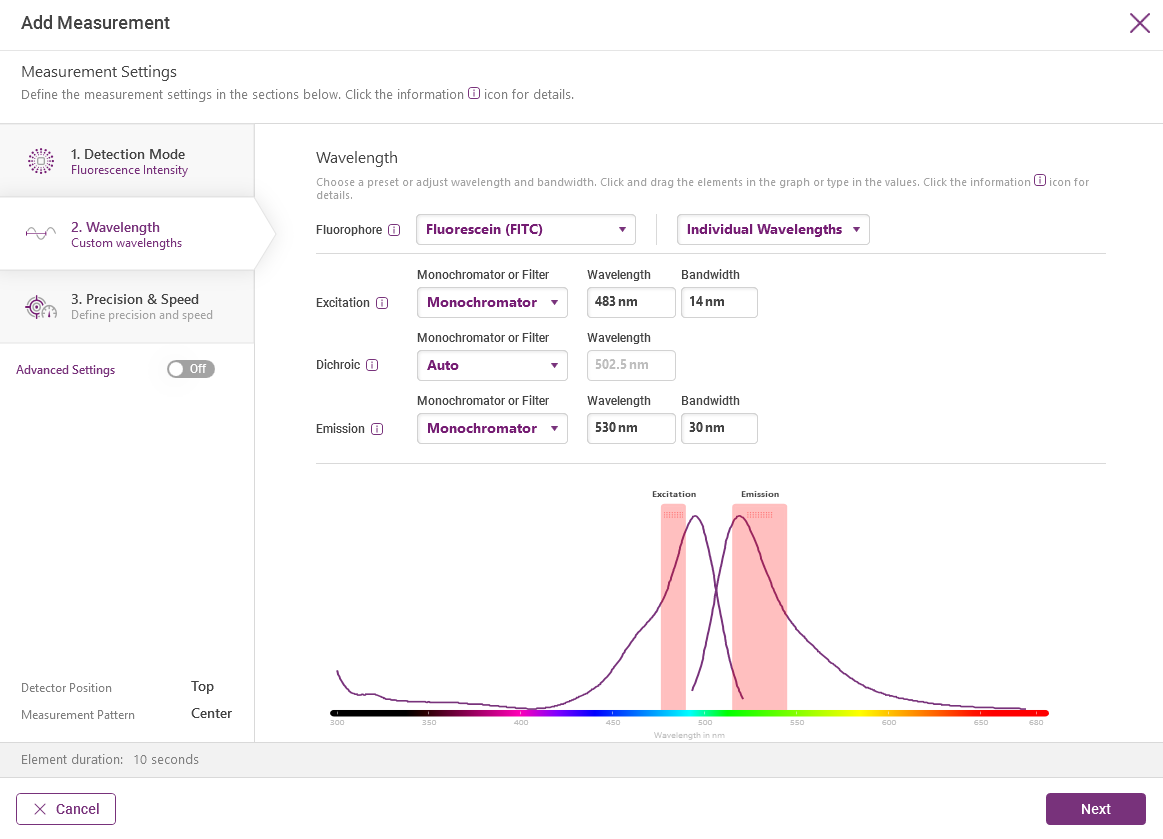Viewport: 1163px width, 839px height.
Task: Click Element duration 10 seconds text
Action: pyautogui.click(x=110, y=760)
